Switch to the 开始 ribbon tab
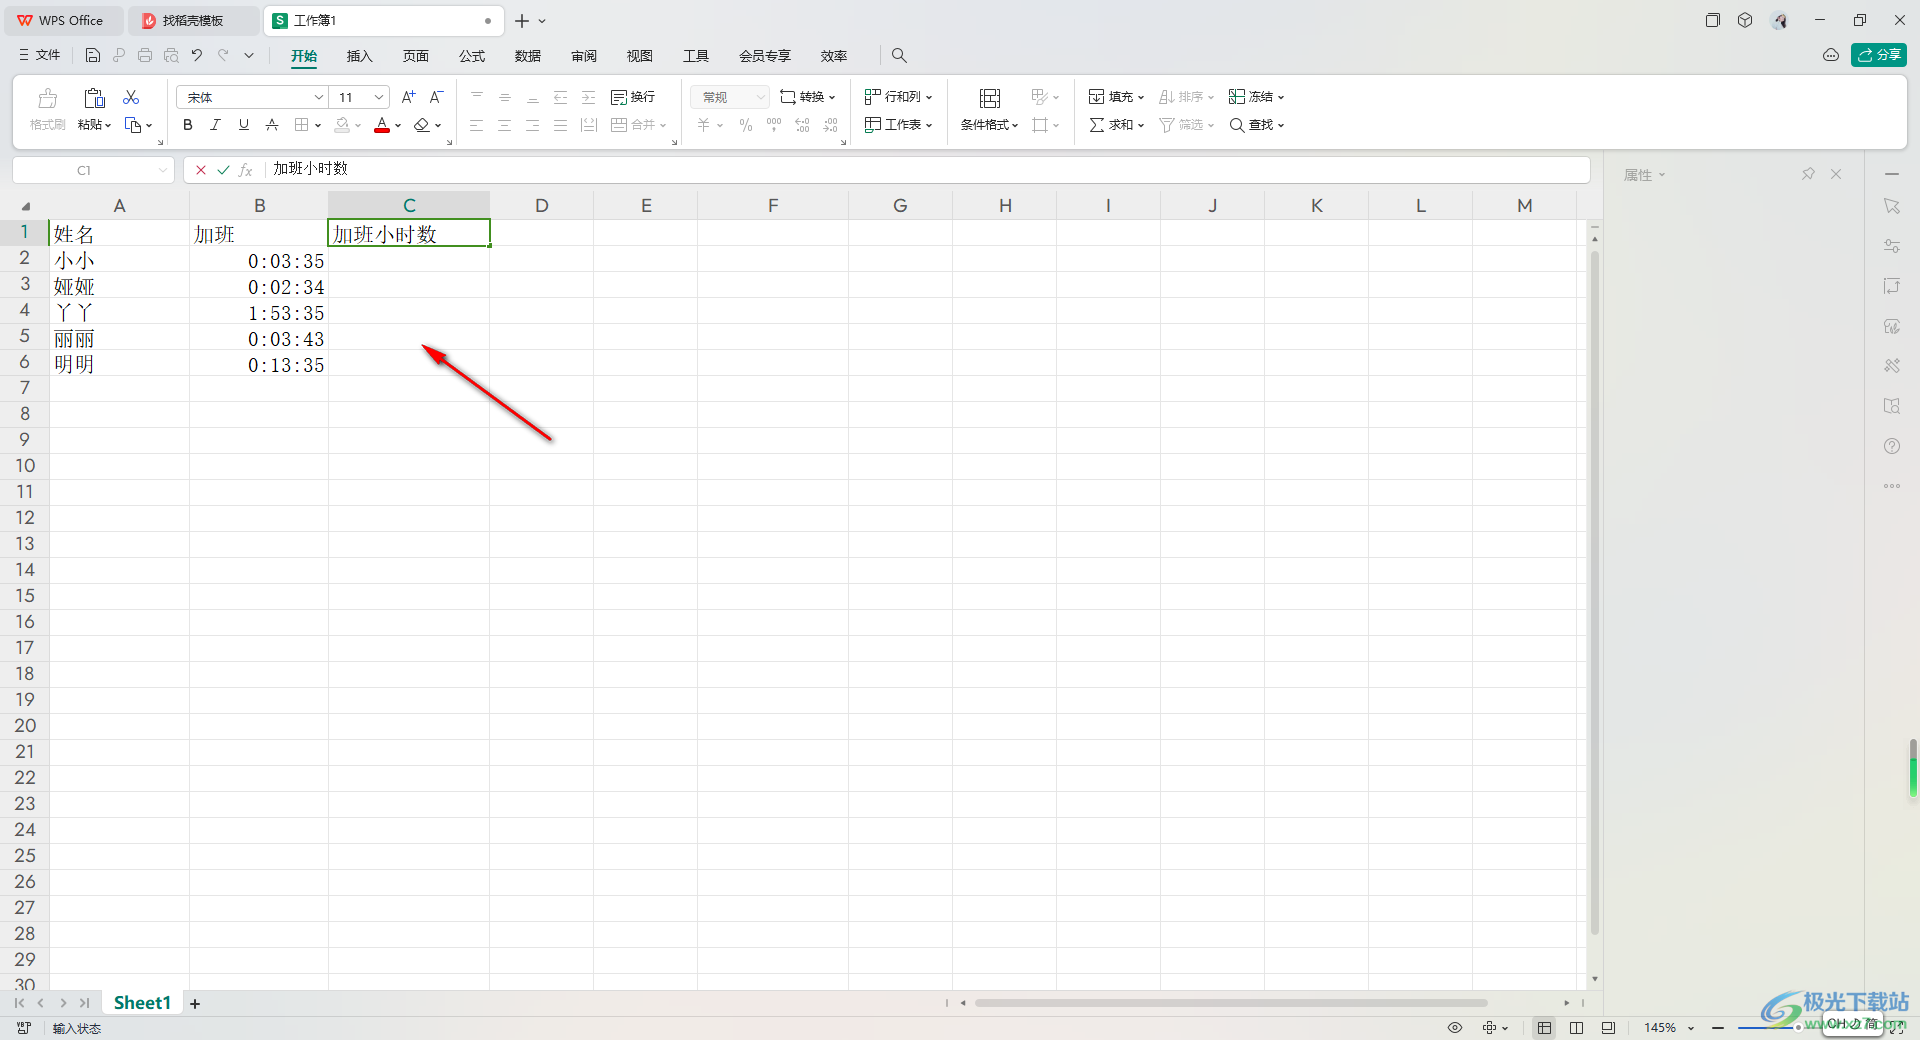 pyautogui.click(x=304, y=56)
